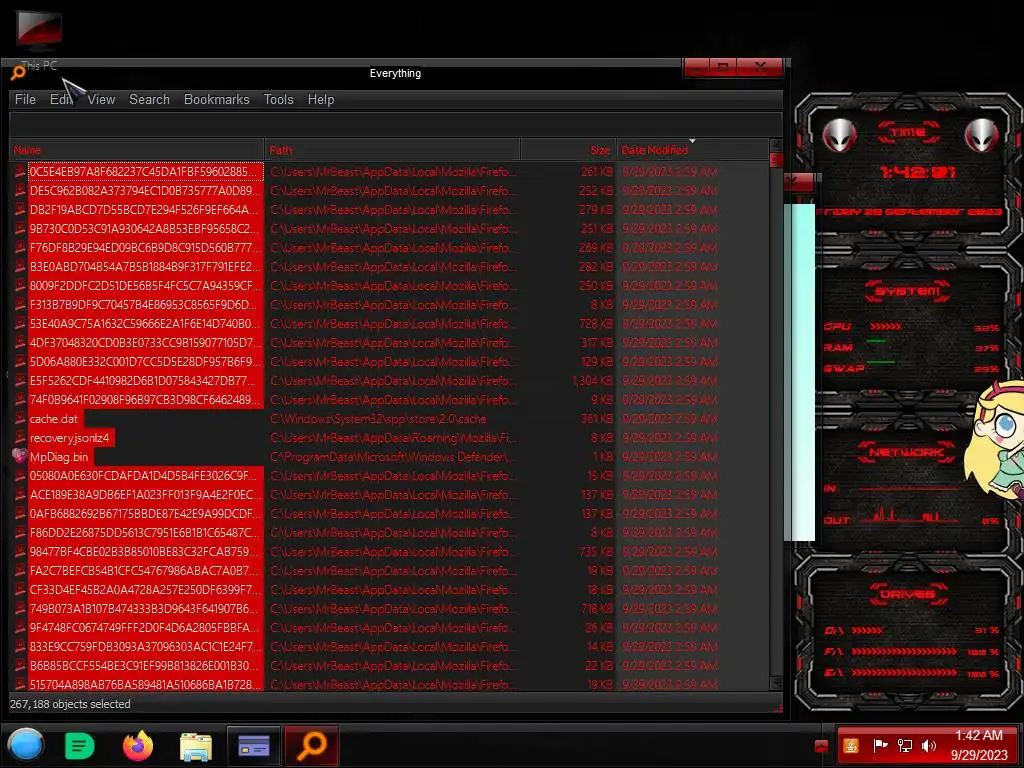Click file icon of B3E0ABD704B54A7B5B1884B9F317F791EFE2
Viewport: 1024px width, 768px height.
20,266
